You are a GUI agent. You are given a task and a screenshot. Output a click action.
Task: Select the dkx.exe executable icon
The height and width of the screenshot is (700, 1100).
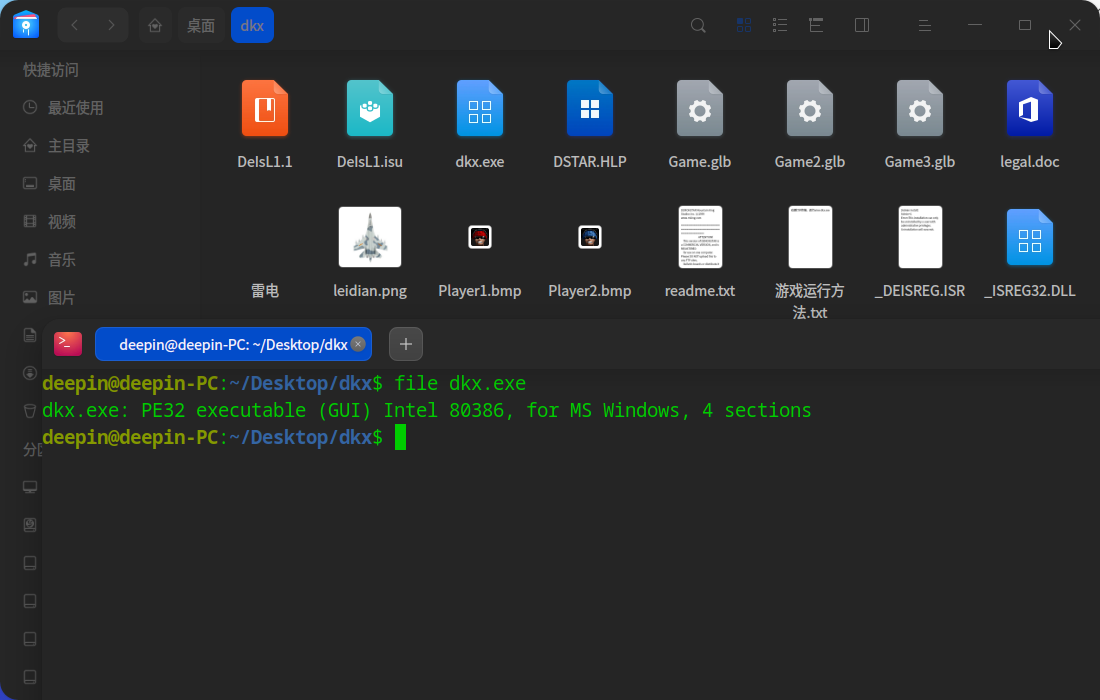point(480,109)
